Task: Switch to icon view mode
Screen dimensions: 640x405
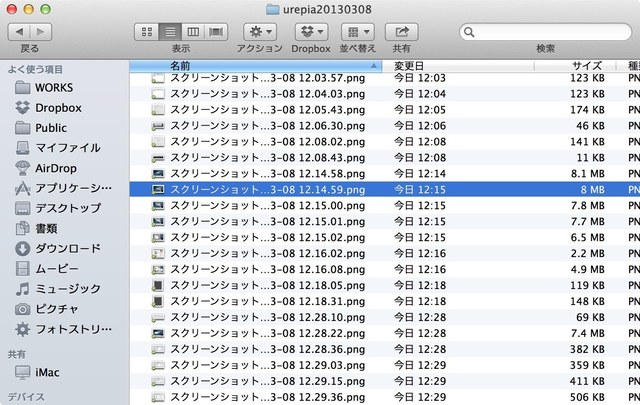Action: pos(146,32)
